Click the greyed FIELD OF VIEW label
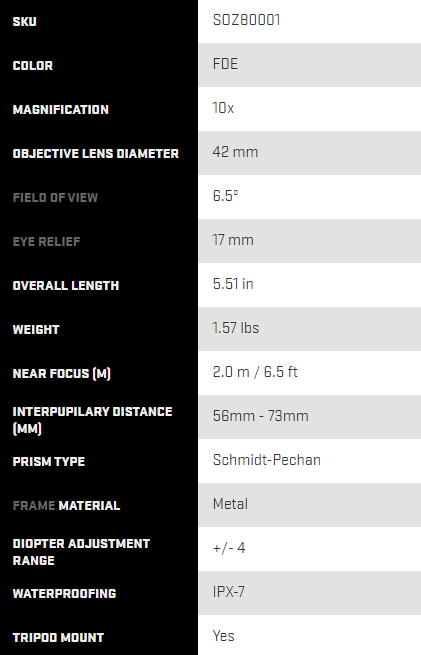The height and width of the screenshot is (655, 421). pos(55,198)
